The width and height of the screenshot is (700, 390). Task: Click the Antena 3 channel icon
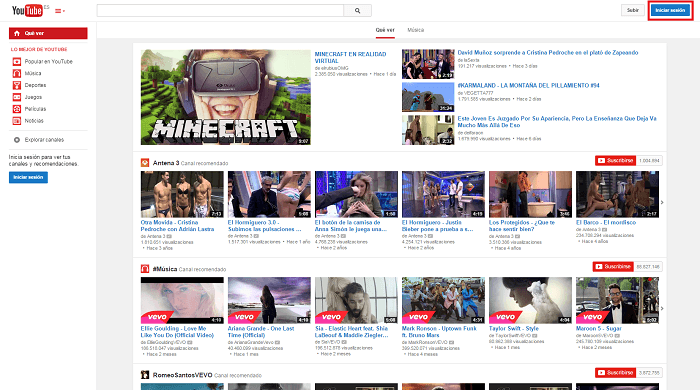[145, 163]
